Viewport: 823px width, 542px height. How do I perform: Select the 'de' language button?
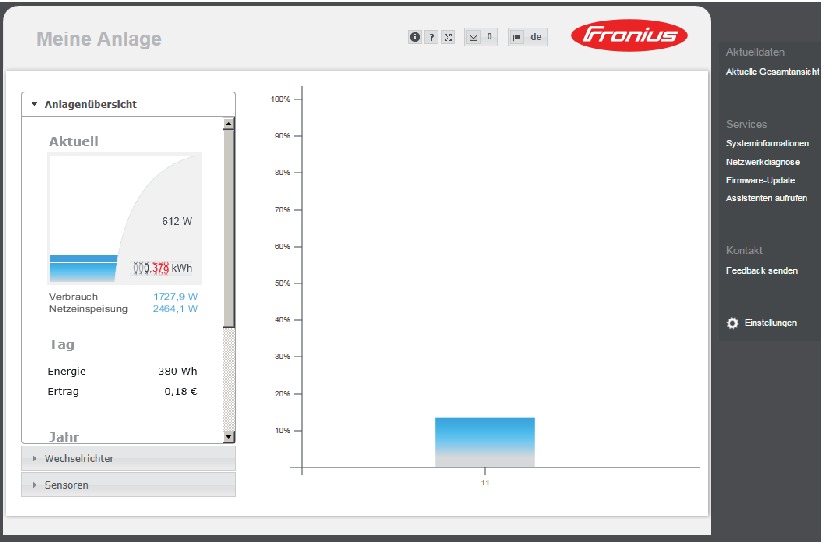point(536,37)
